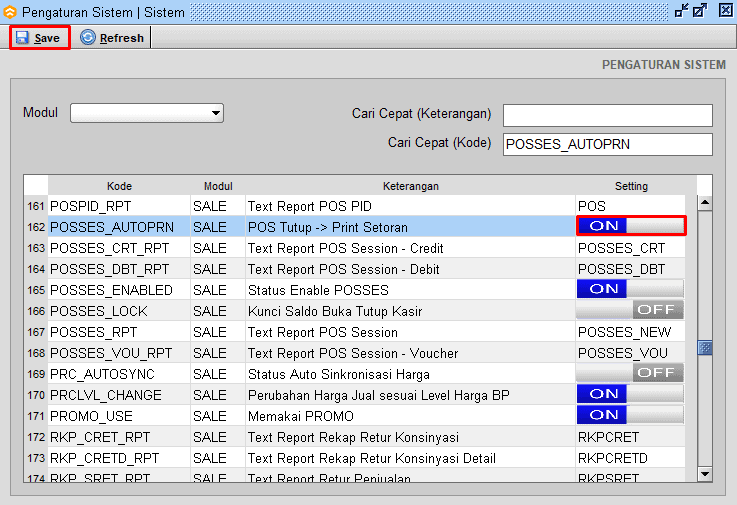
Task: Select the POSSES_VOU_RPT code cell
Action: click(x=119, y=353)
